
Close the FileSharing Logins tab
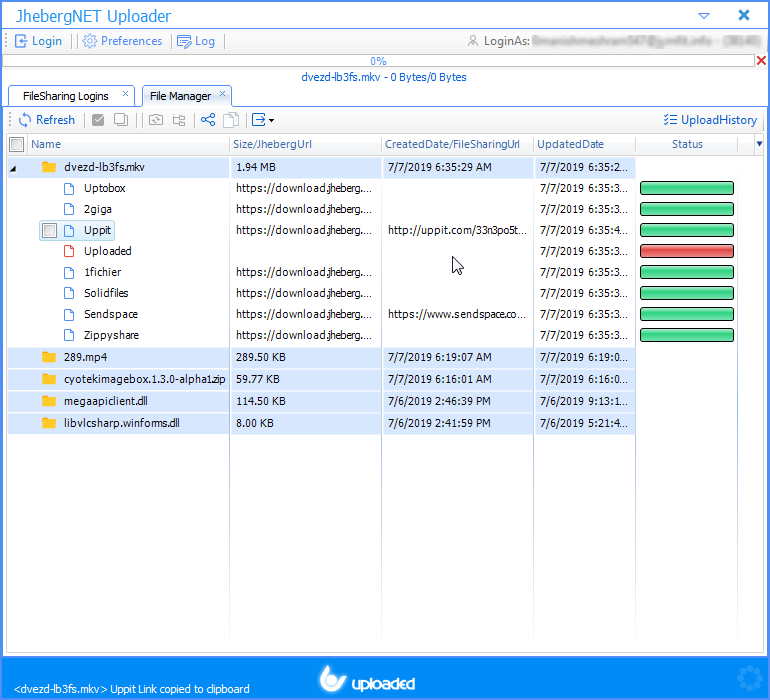coord(125,93)
